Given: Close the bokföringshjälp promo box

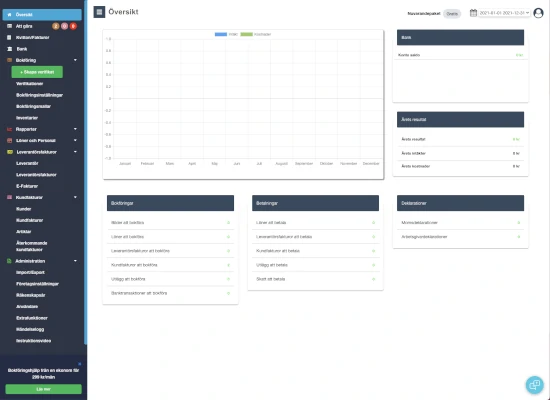Looking at the screenshot, I should tap(79, 364).
